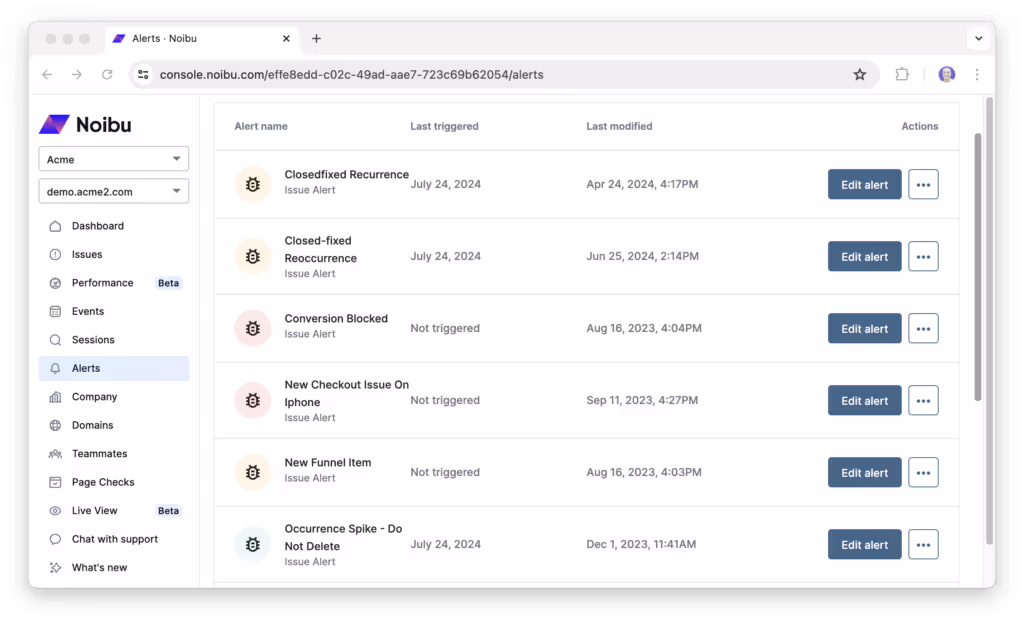Edit the Occurrence Spike - Do Not Delete alert

click(864, 544)
